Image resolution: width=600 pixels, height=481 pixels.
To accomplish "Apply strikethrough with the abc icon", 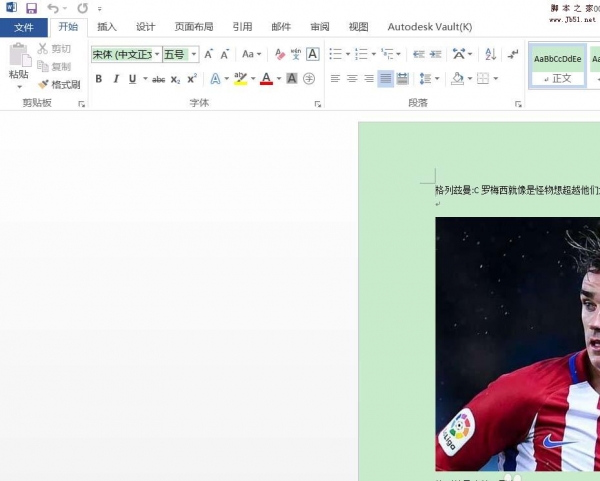I will pos(158,79).
